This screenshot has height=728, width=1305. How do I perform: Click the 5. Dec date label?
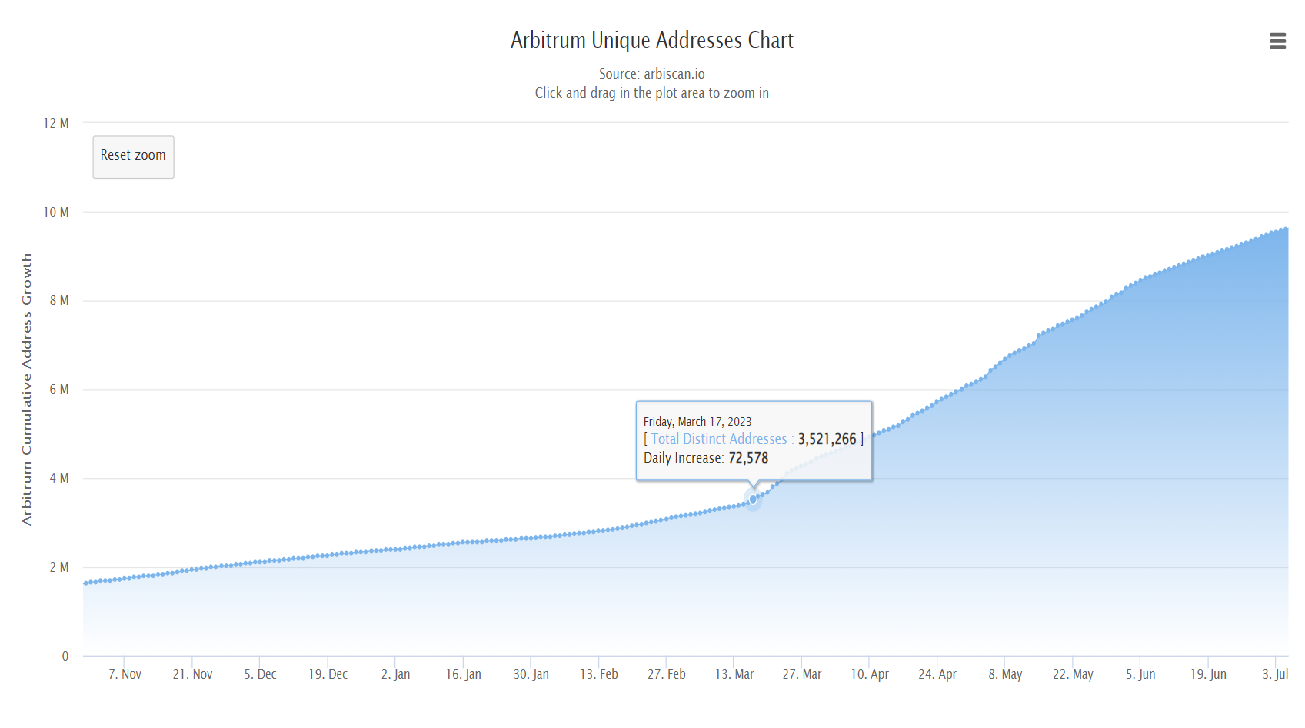coord(260,675)
